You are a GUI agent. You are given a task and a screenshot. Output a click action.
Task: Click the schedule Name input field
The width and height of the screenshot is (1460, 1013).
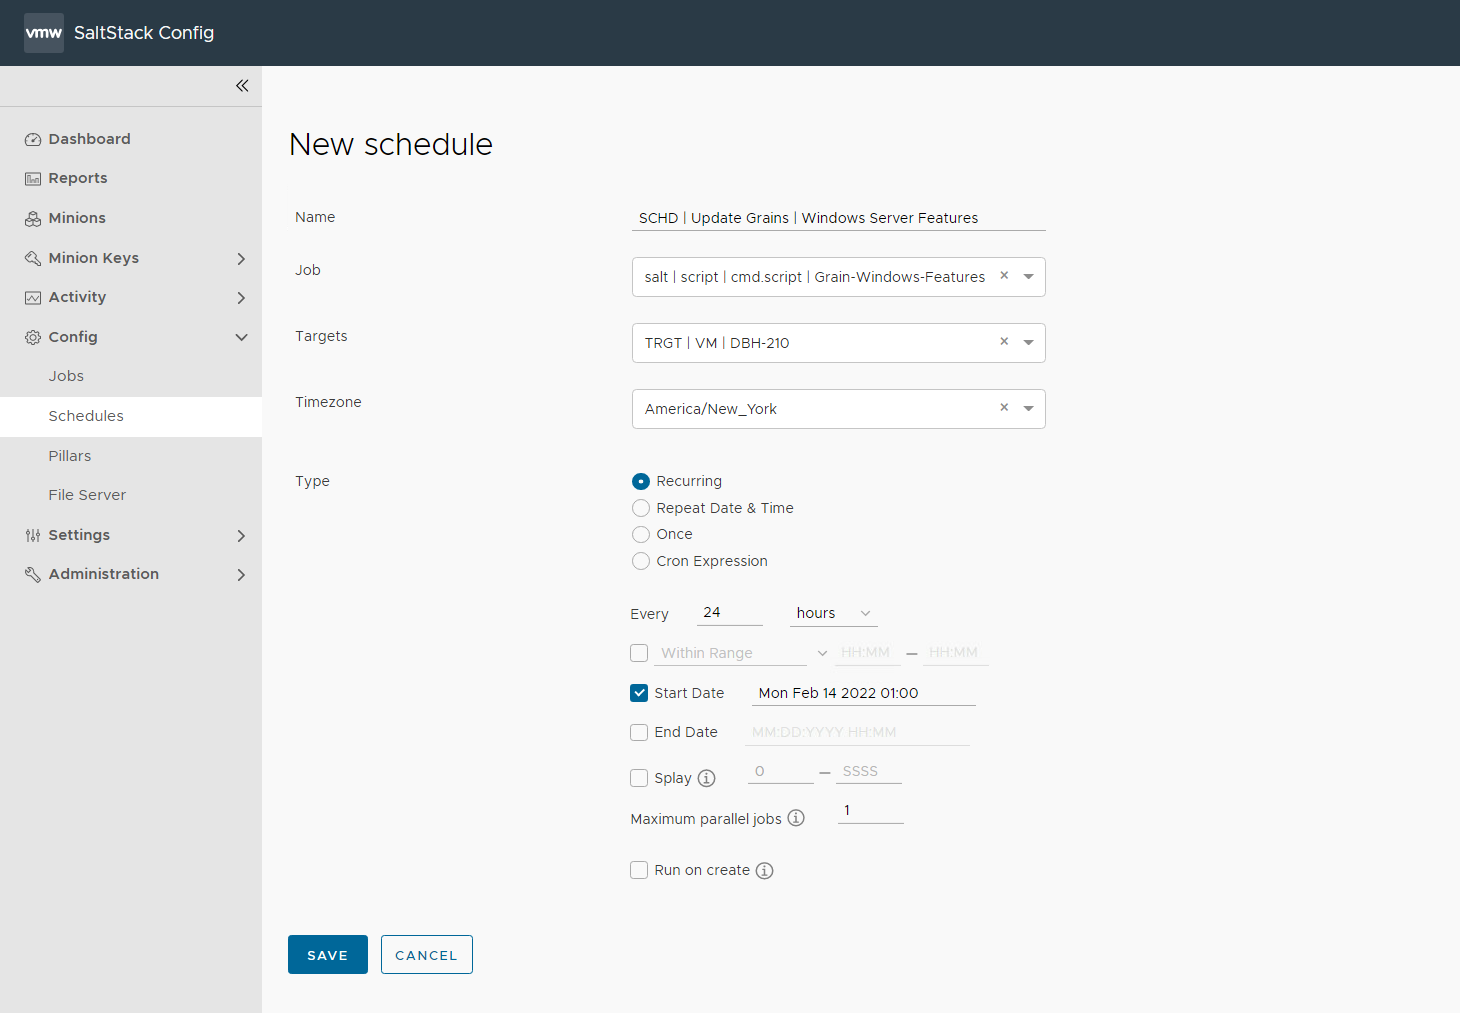(x=838, y=218)
